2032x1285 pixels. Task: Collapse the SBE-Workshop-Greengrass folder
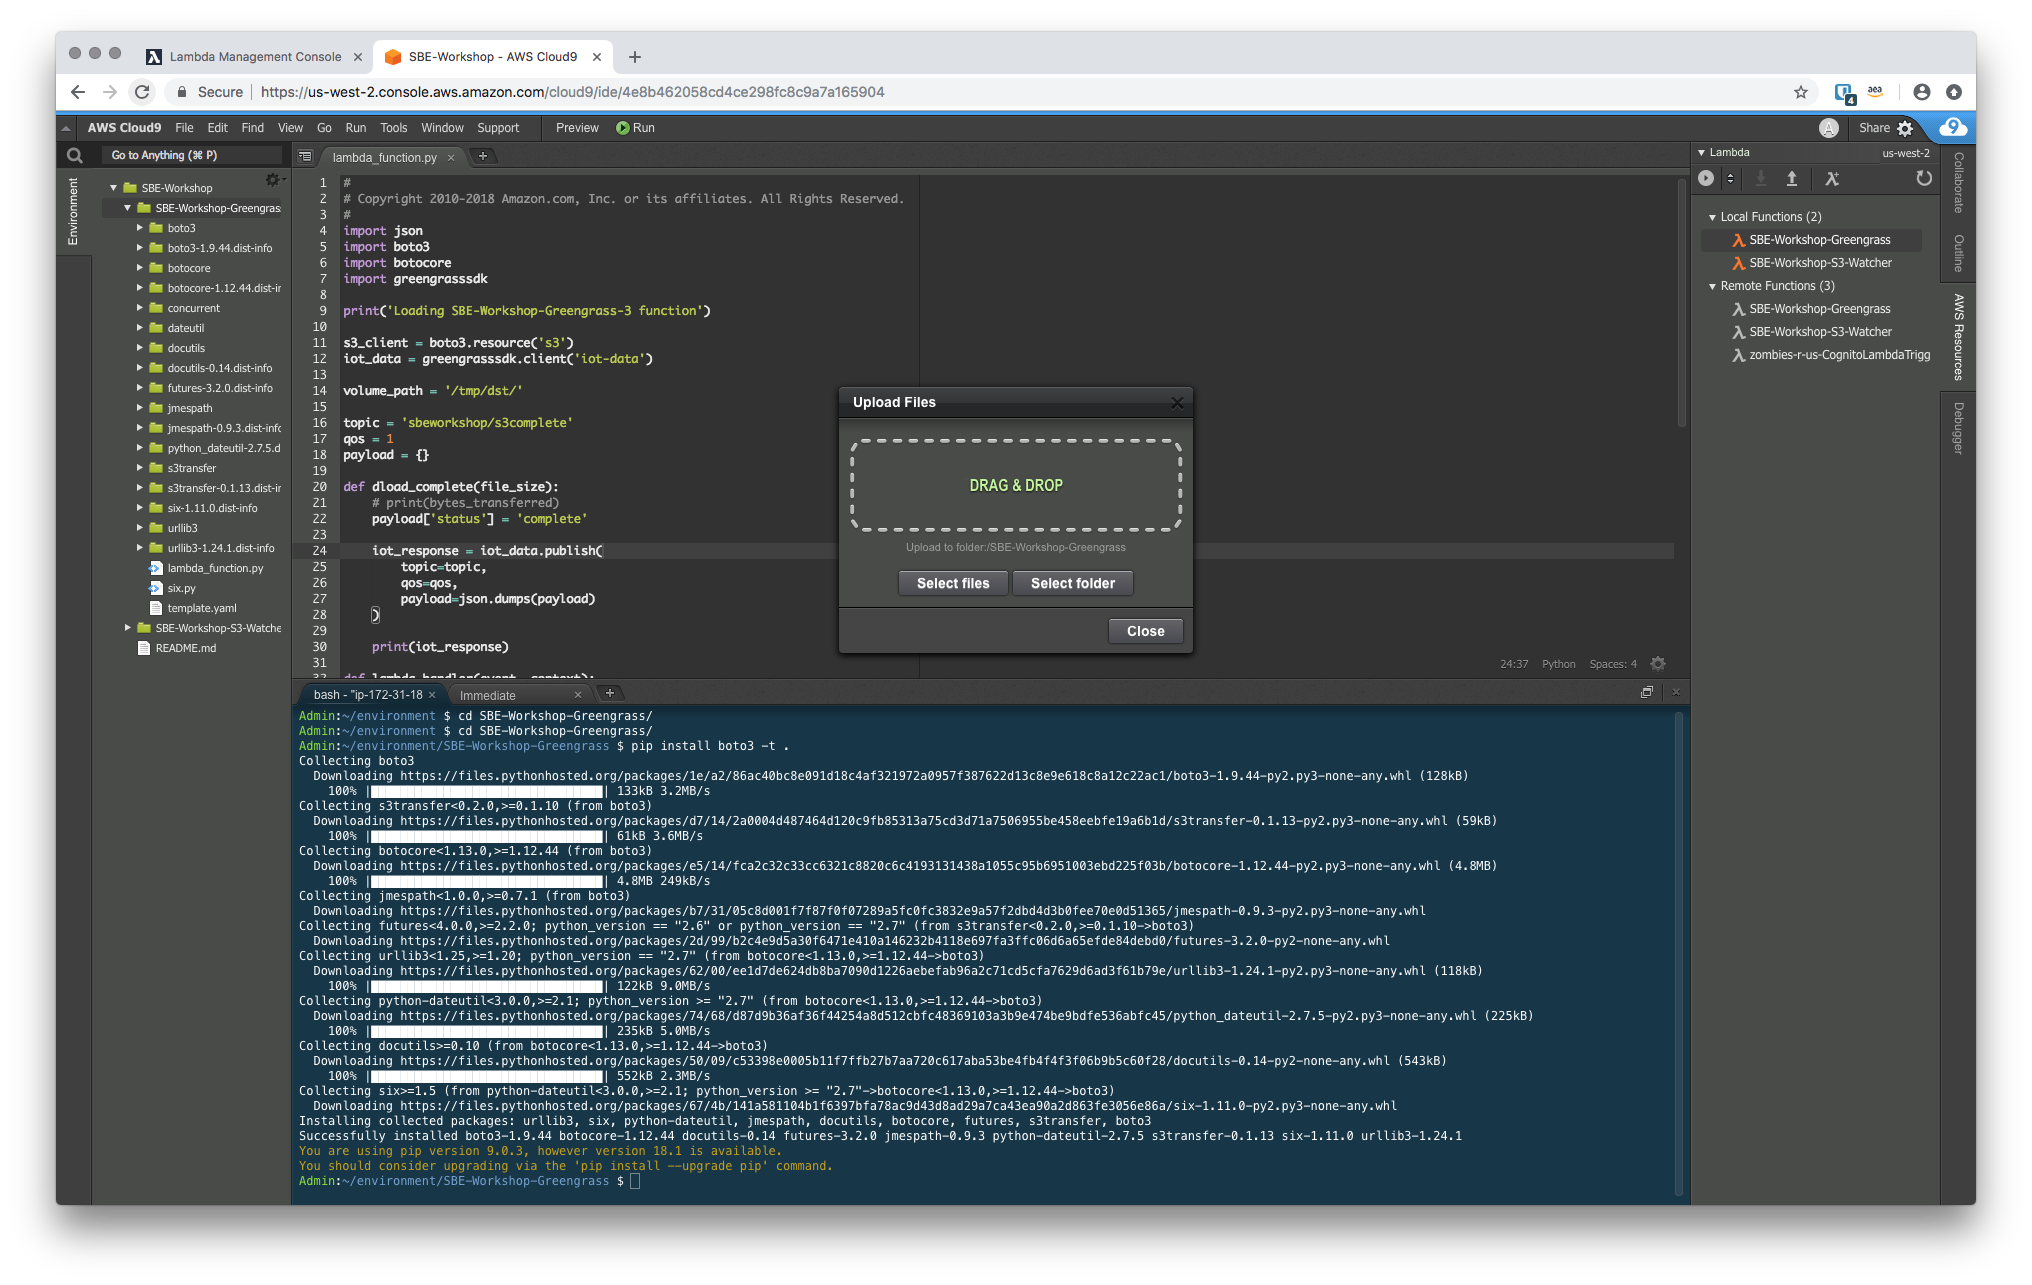coord(127,208)
